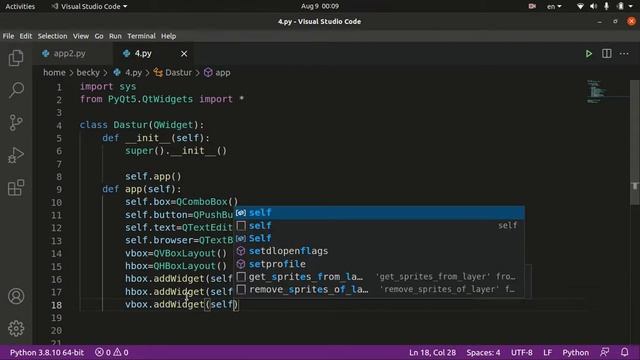
Task: Open the Terminal menu
Action: tap(141, 36)
